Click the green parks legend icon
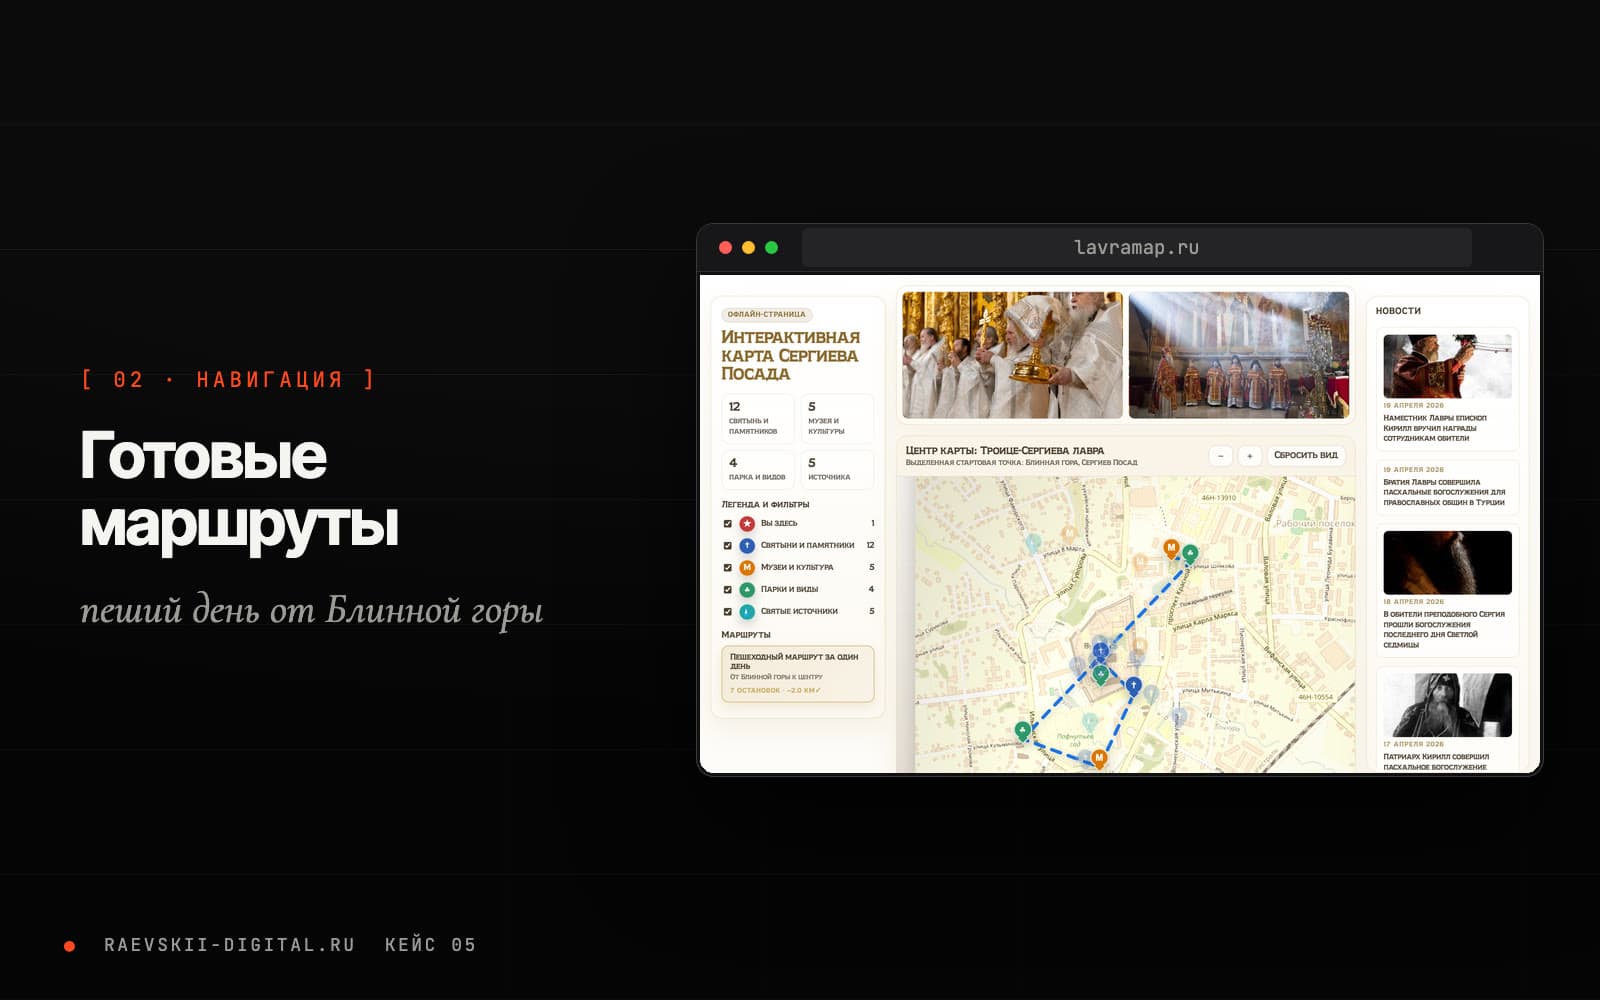The height and width of the screenshot is (1000, 1600). coord(747,590)
